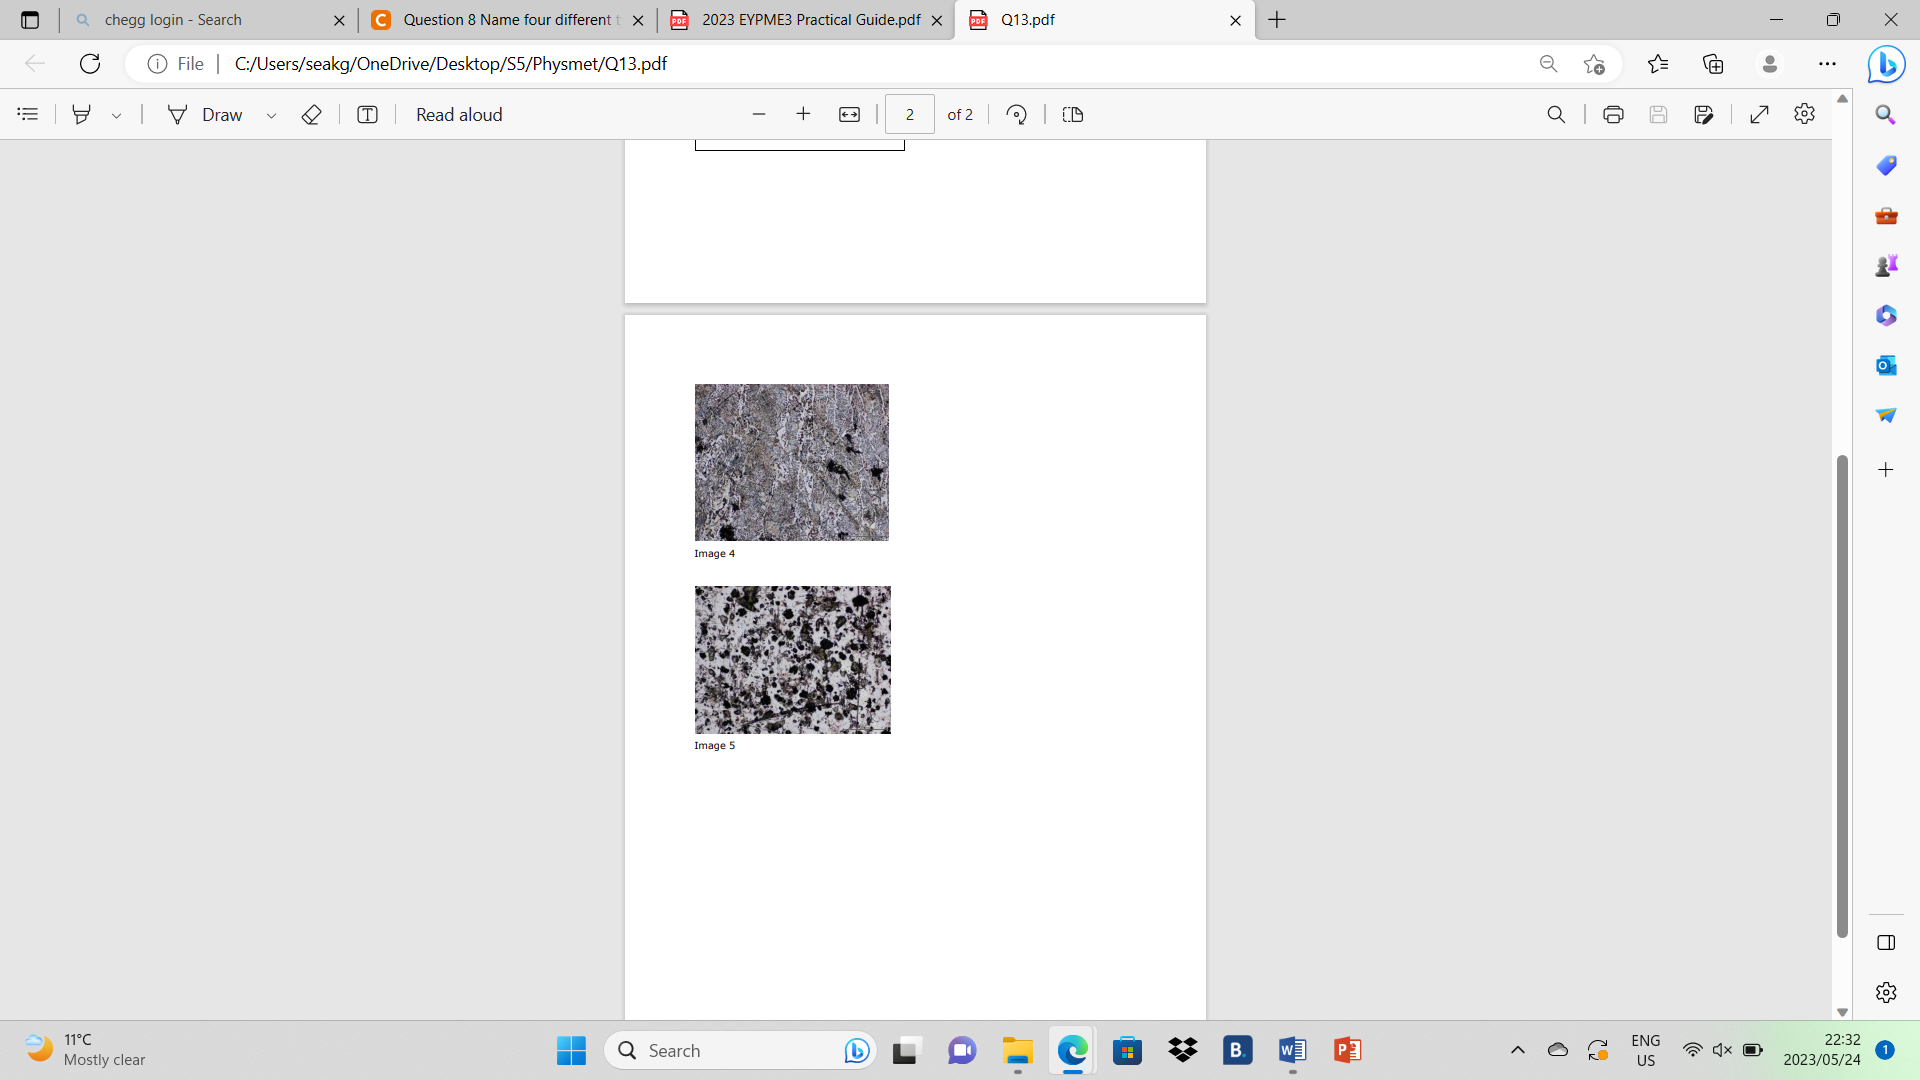Open the Draw pen options dropdown
Viewport: 1920px width, 1080px height.
(271, 114)
